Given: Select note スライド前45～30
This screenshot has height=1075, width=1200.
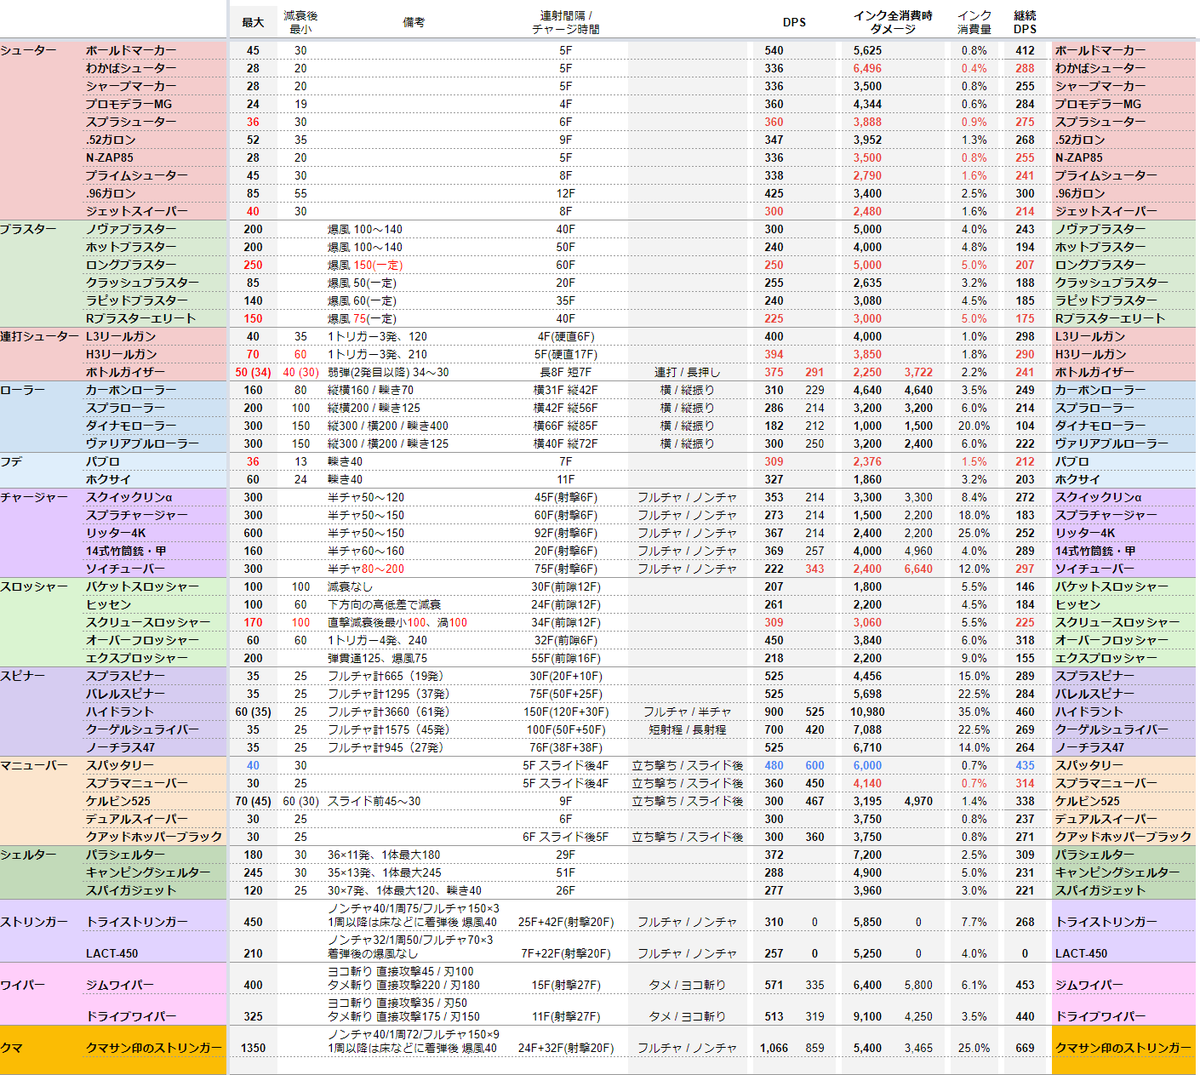Looking at the screenshot, I should coord(375,801).
